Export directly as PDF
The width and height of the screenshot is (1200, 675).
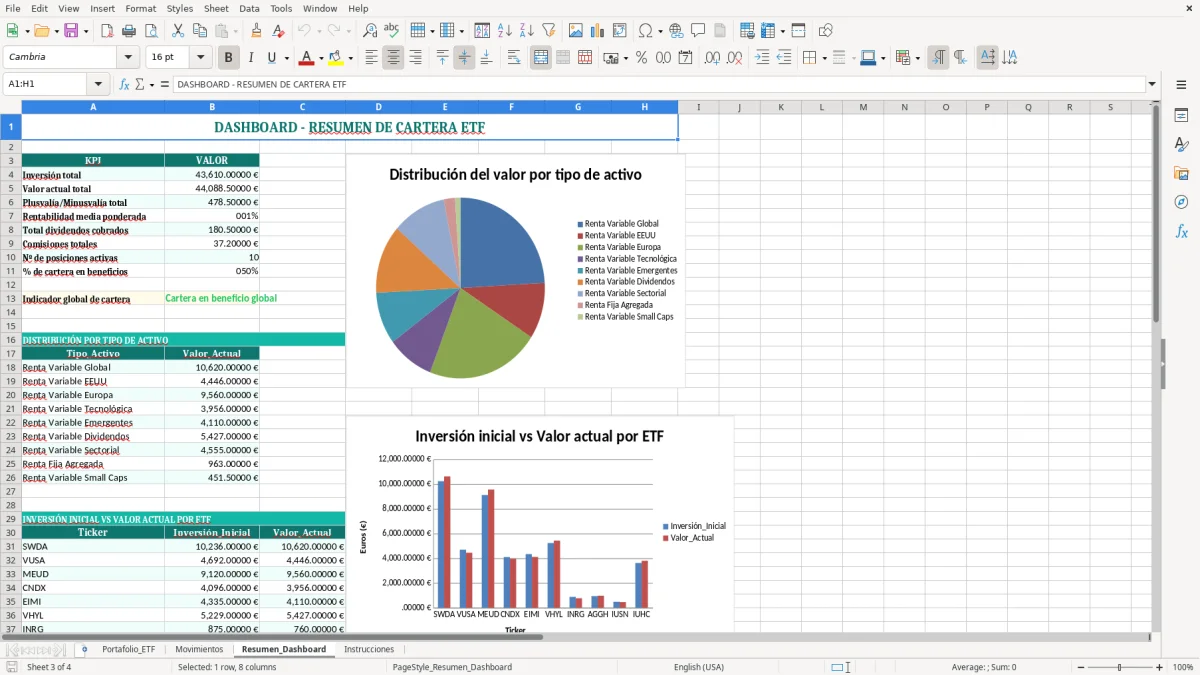(107, 31)
